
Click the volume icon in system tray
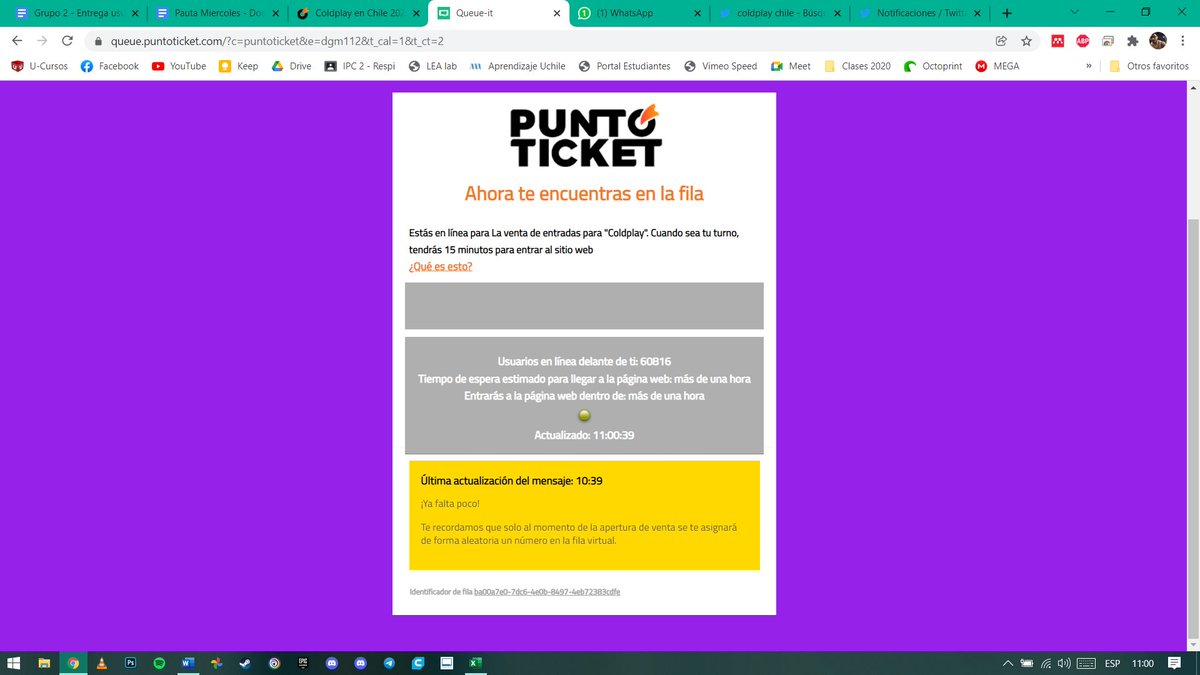pyautogui.click(x=1063, y=663)
